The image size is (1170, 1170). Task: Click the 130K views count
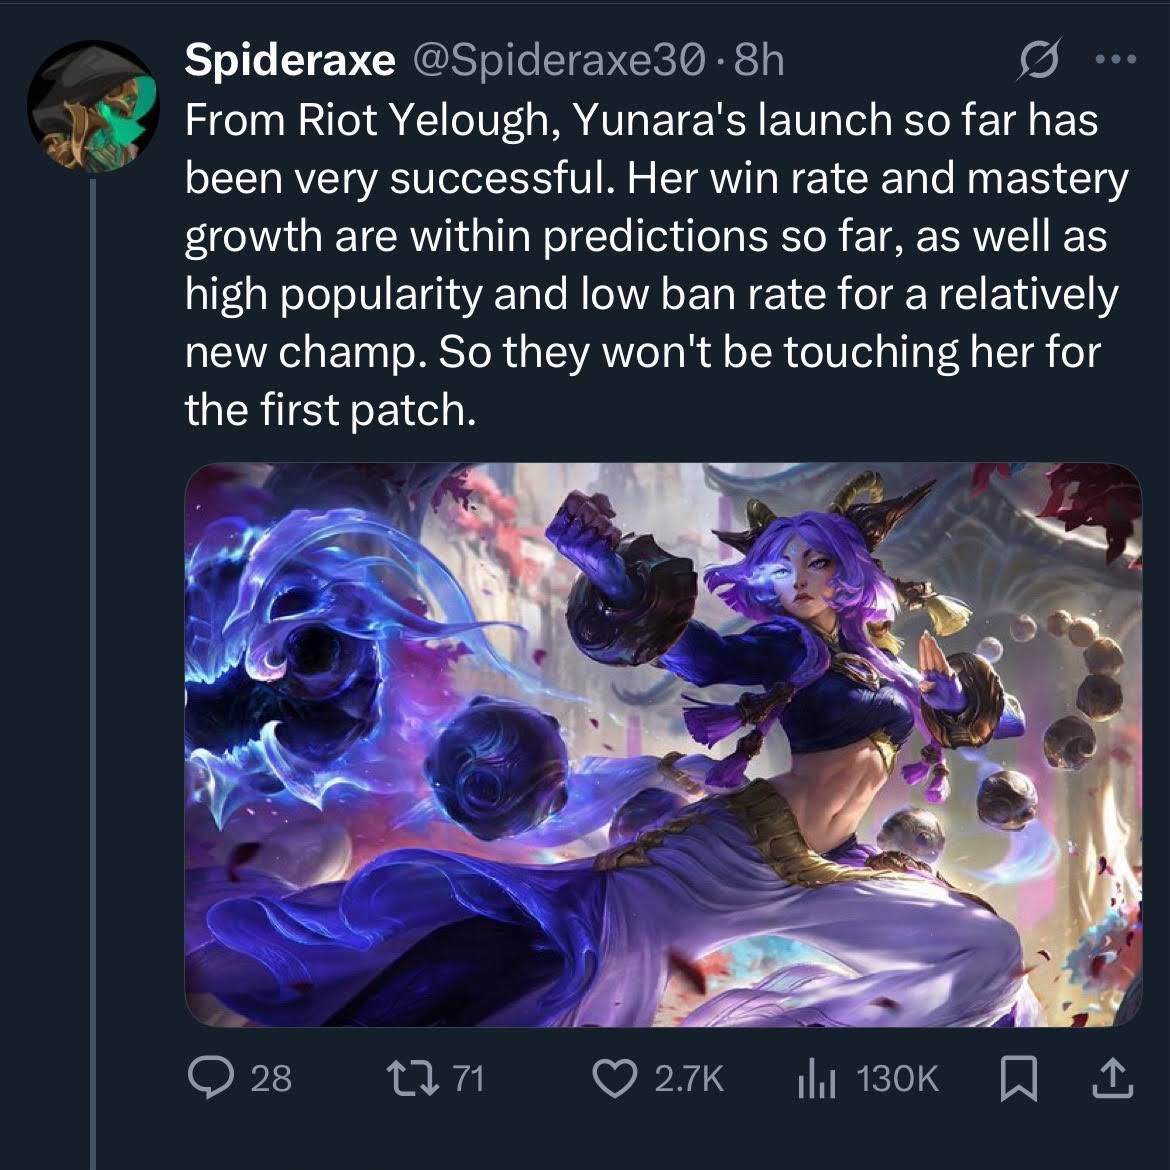click(x=898, y=1078)
